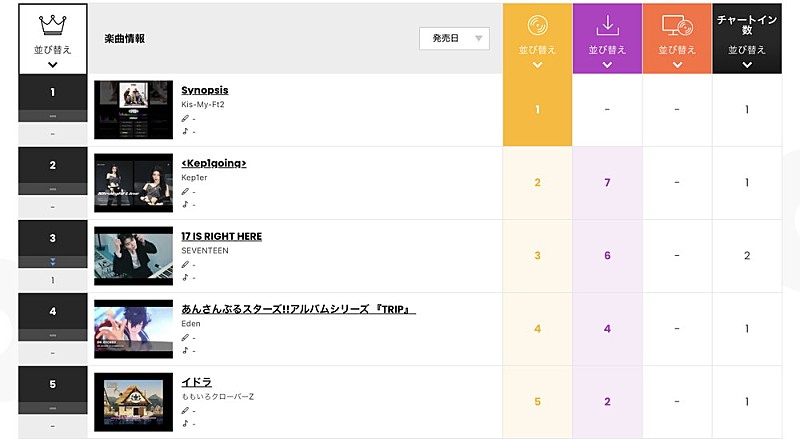800x439 pixels.
Task: Open the 発売日 dropdown
Action: pyautogui.click(x=454, y=38)
